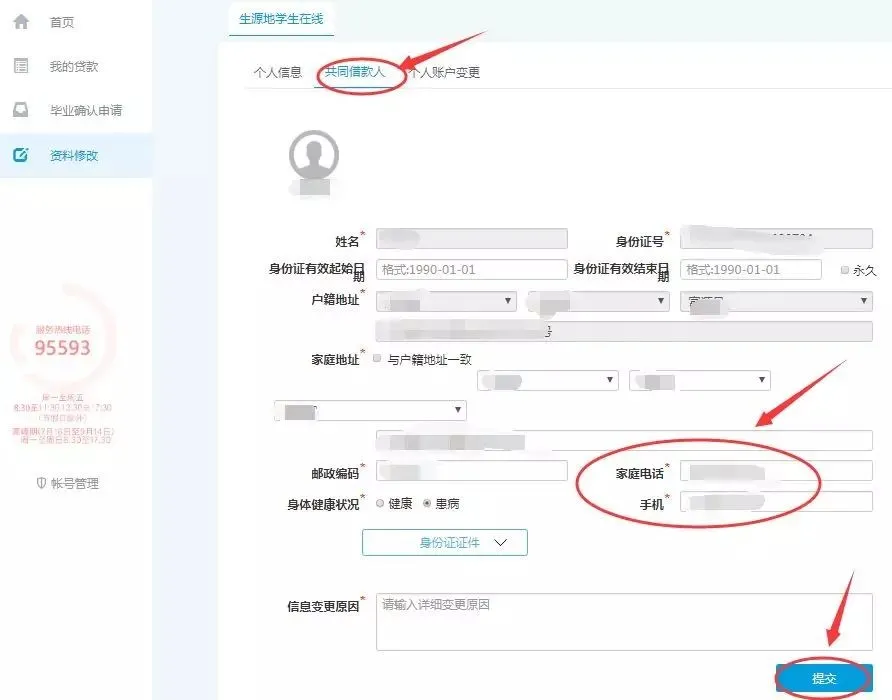Open the second 家庭地址 district dropdown

pyautogui.click(x=699, y=380)
